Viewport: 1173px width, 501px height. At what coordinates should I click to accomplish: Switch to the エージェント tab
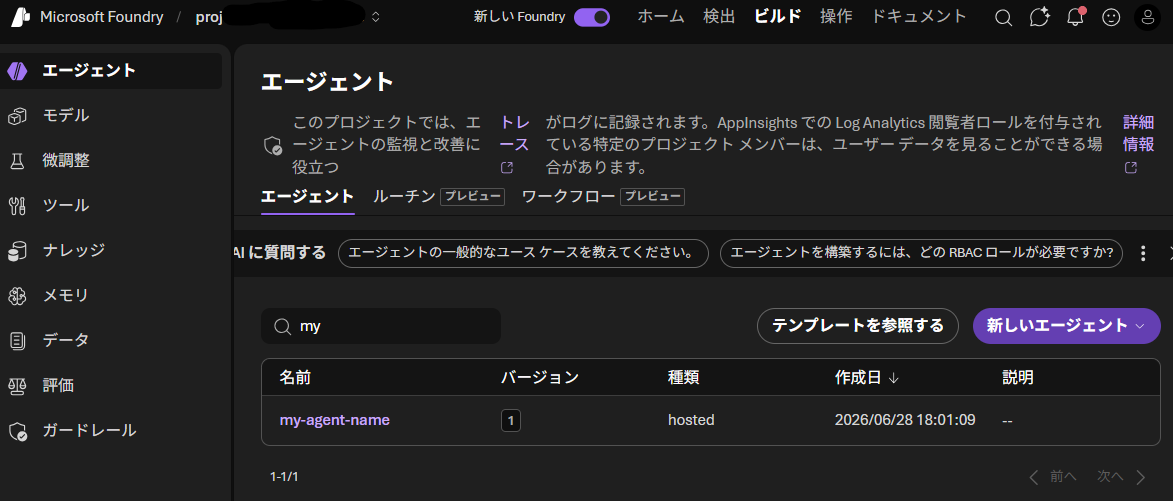[307, 197]
